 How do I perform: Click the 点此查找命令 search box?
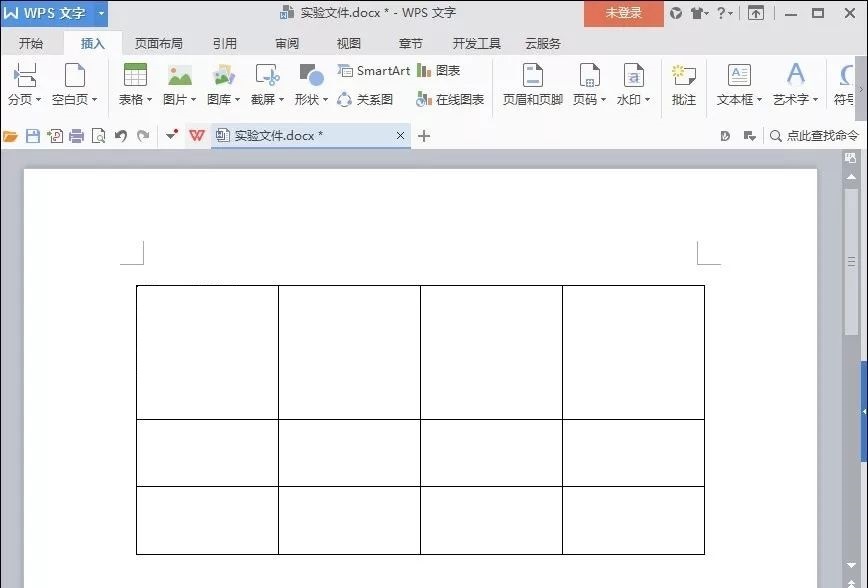tap(815, 136)
